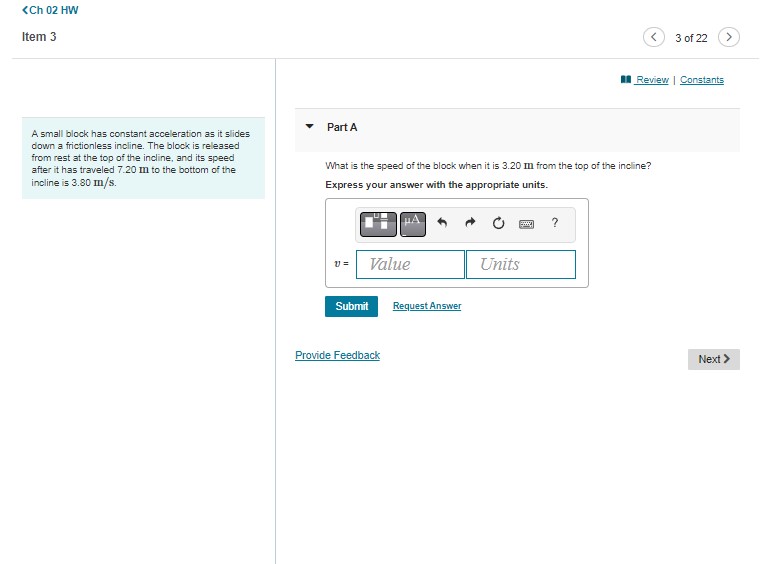This screenshot has width=766, height=564.
Task: Return to Ch 02 HW
Action: pyautogui.click(x=50, y=10)
